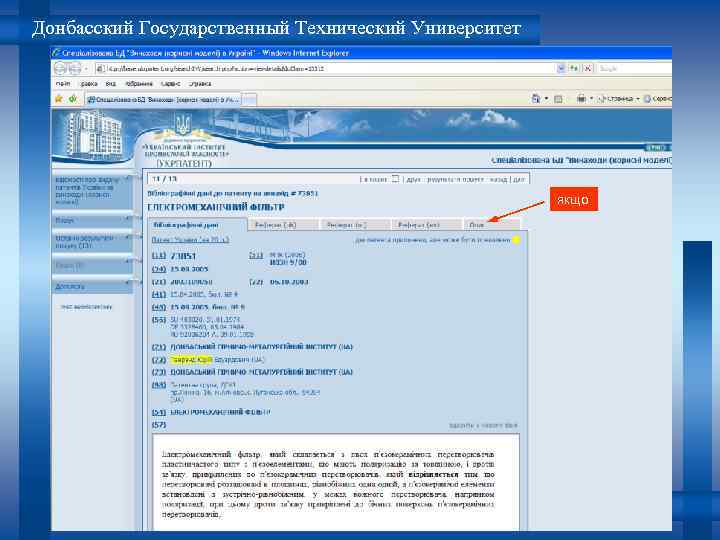Go back with the browser Back arrow
The width and height of the screenshot is (720, 540).
pos(60,68)
